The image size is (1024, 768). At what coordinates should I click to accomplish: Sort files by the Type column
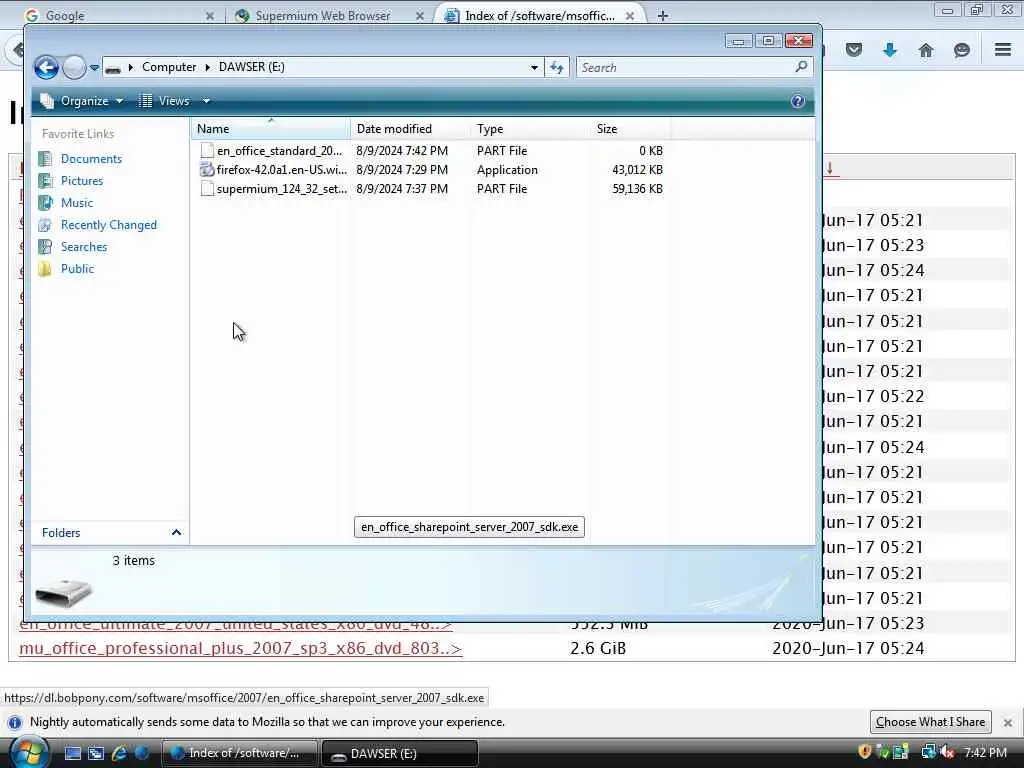click(530, 129)
